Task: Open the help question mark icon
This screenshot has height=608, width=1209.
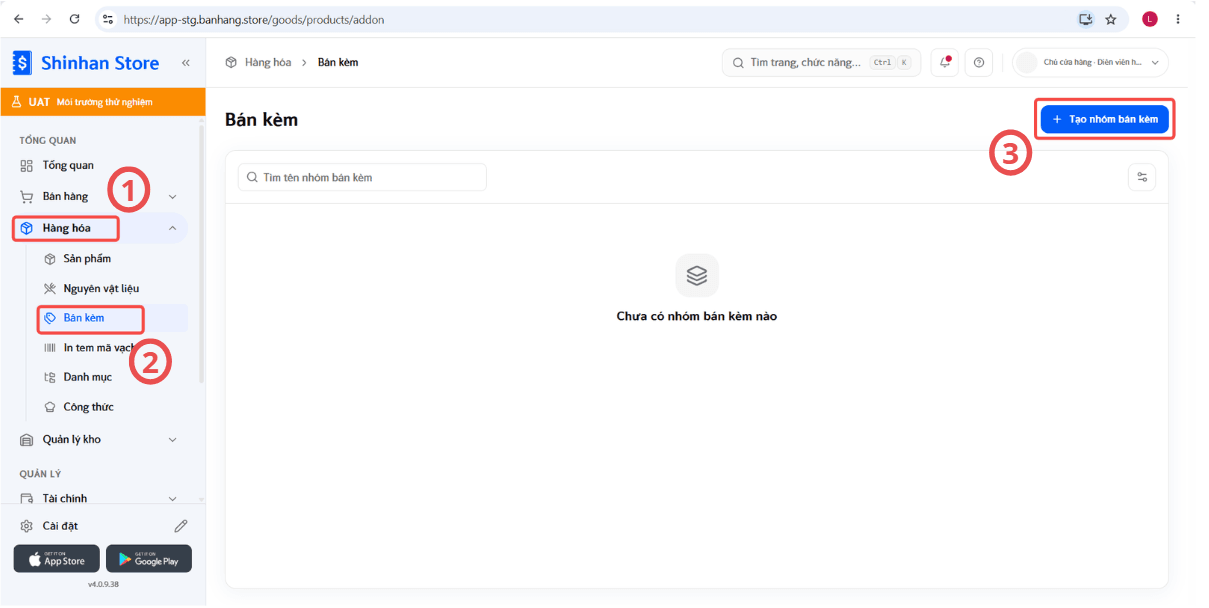Action: click(x=979, y=62)
